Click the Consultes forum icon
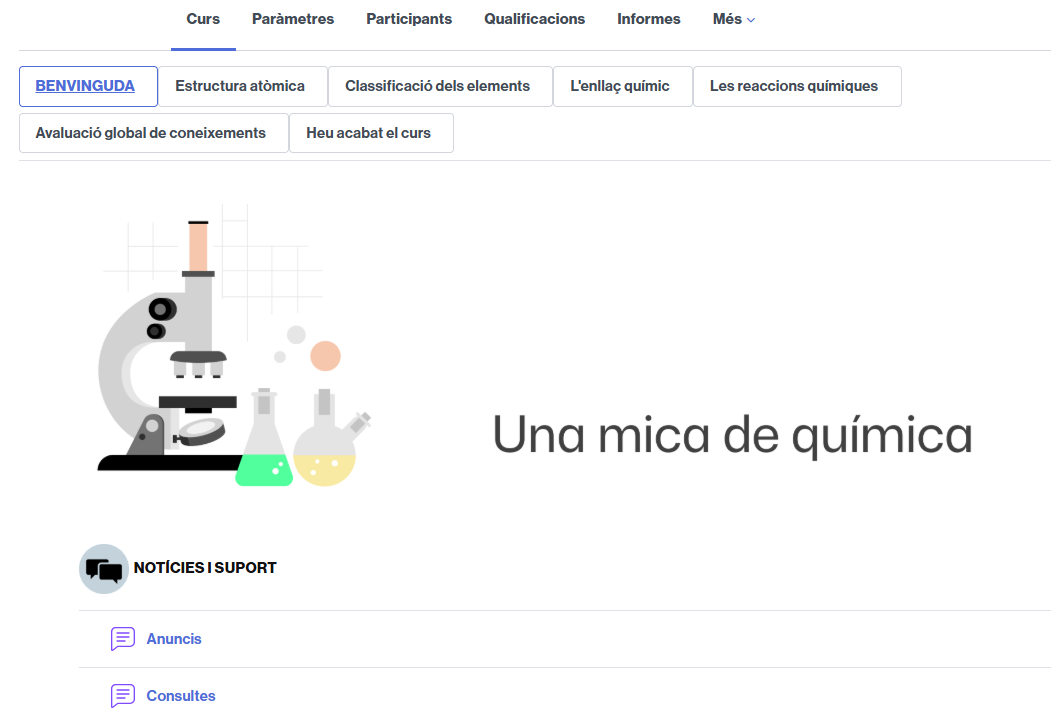The height and width of the screenshot is (727, 1051). [x=123, y=696]
